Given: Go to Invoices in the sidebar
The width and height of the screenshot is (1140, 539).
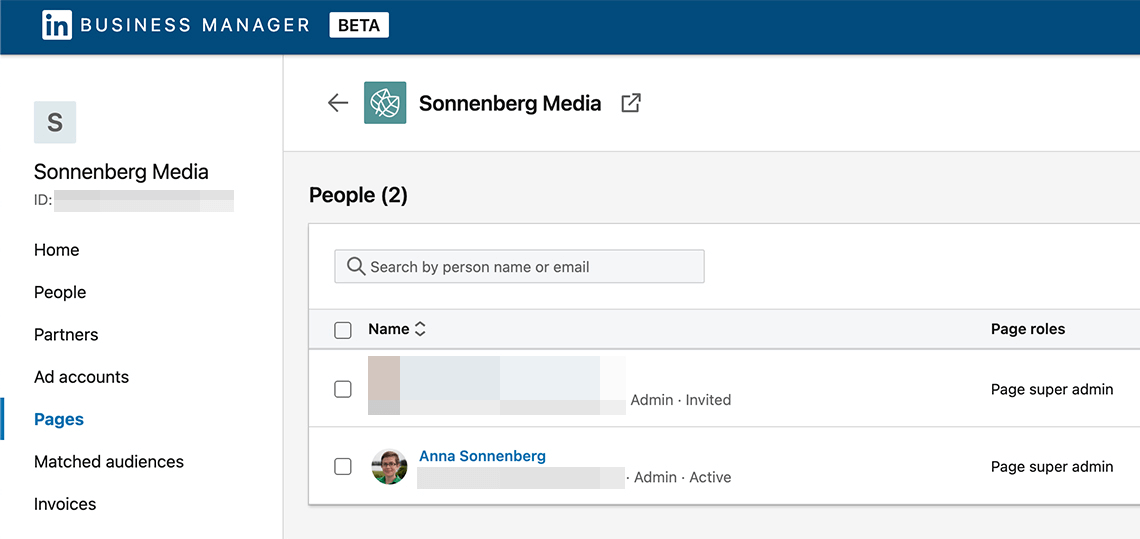Looking at the screenshot, I should pyautogui.click(x=65, y=504).
